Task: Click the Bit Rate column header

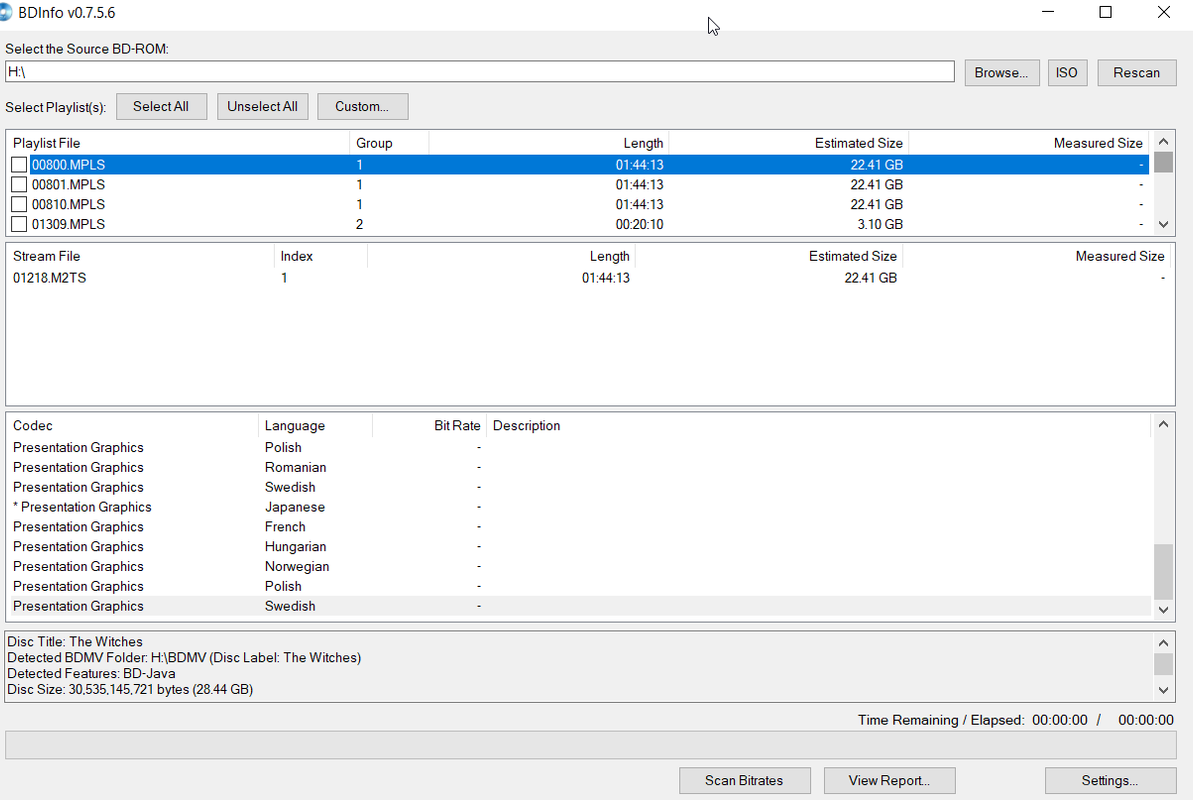Action: click(429, 425)
